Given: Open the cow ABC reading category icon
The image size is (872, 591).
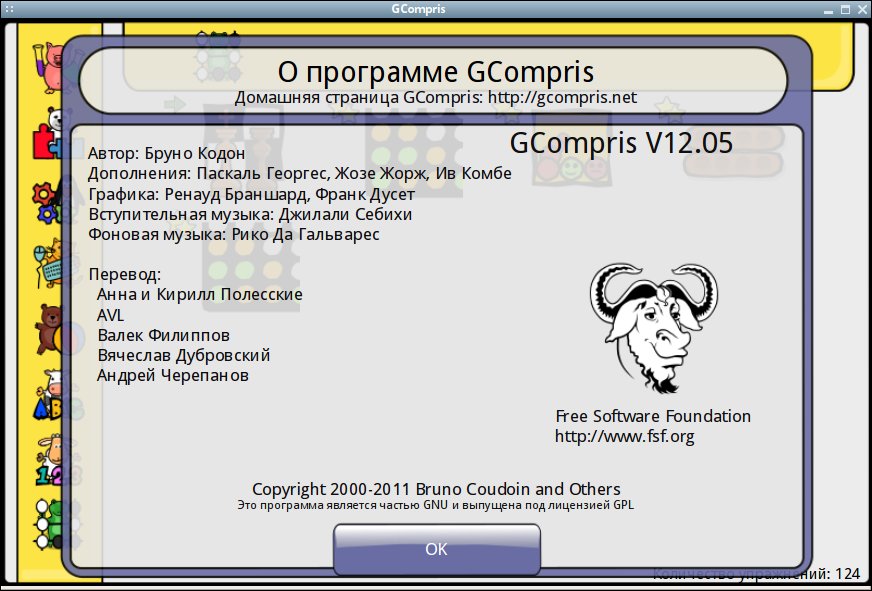Looking at the screenshot, I should coord(49,394).
